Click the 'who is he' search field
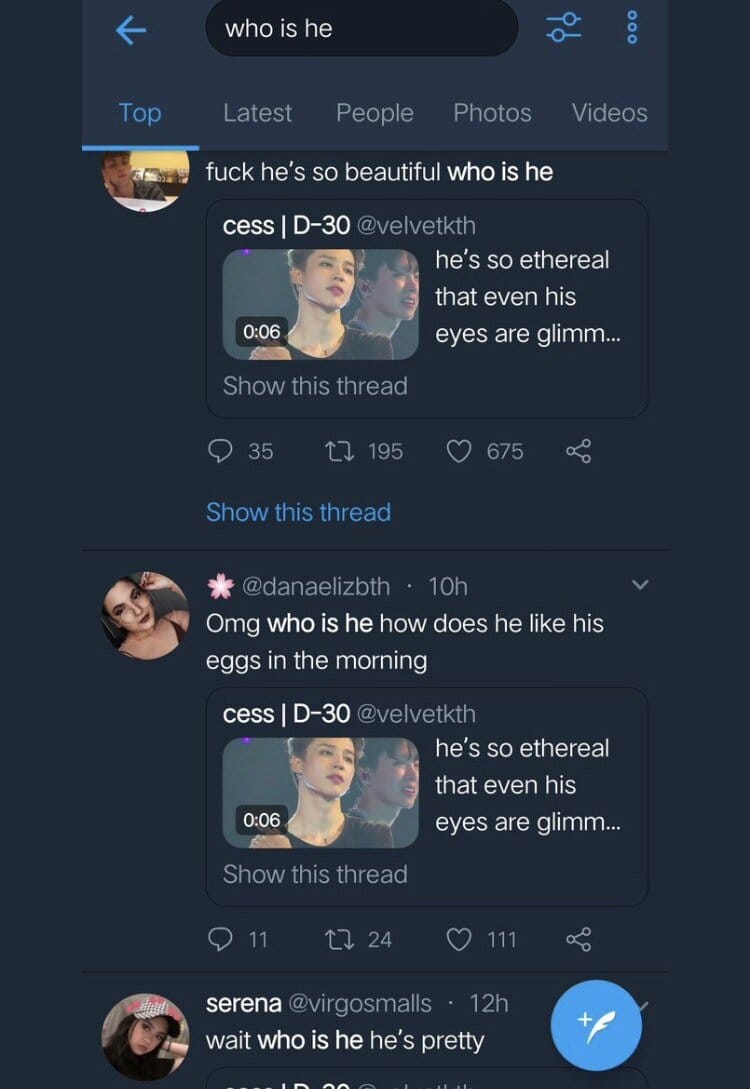 pos(361,28)
